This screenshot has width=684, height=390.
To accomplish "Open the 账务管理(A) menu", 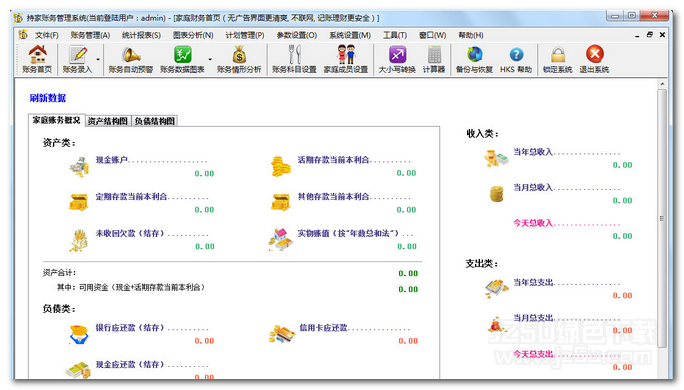I will [90, 35].
